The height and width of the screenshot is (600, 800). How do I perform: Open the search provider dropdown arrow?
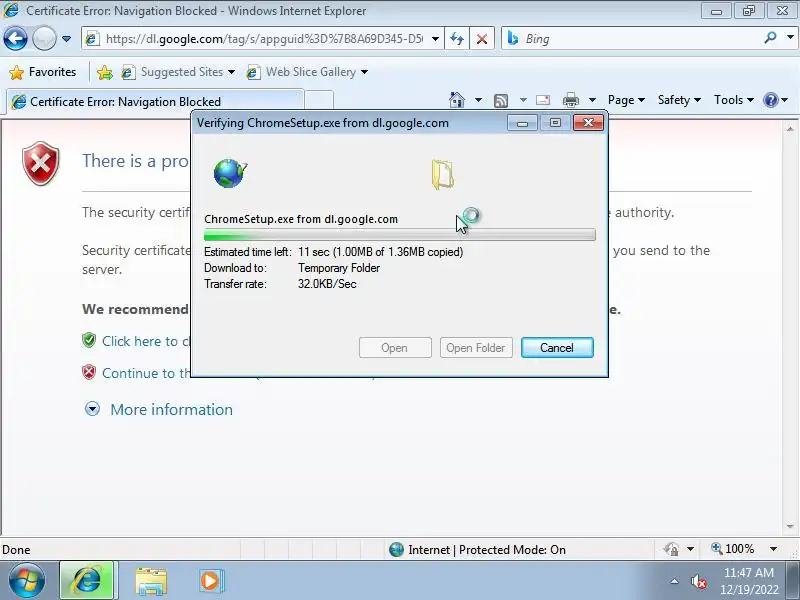[x=790, y=37]
